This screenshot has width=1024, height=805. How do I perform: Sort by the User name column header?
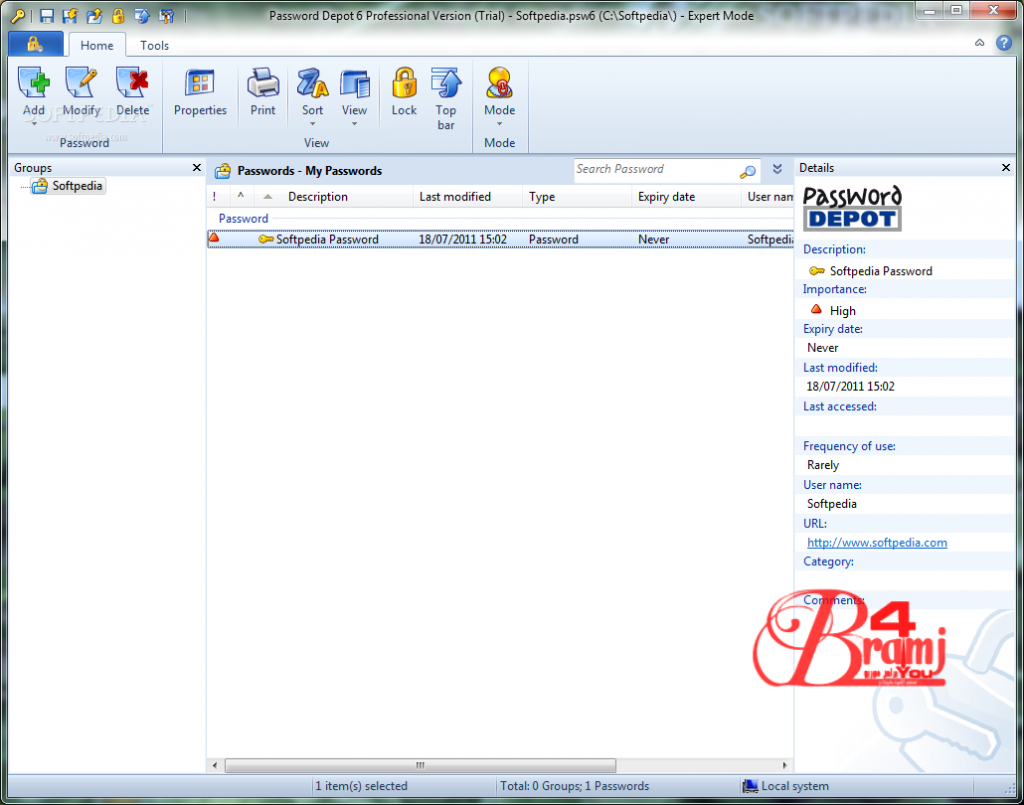point(769,197)
